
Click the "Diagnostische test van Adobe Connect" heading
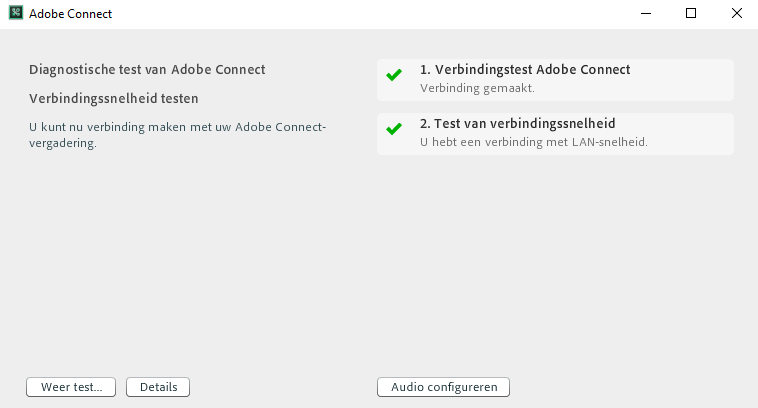[x=147, y=70]
